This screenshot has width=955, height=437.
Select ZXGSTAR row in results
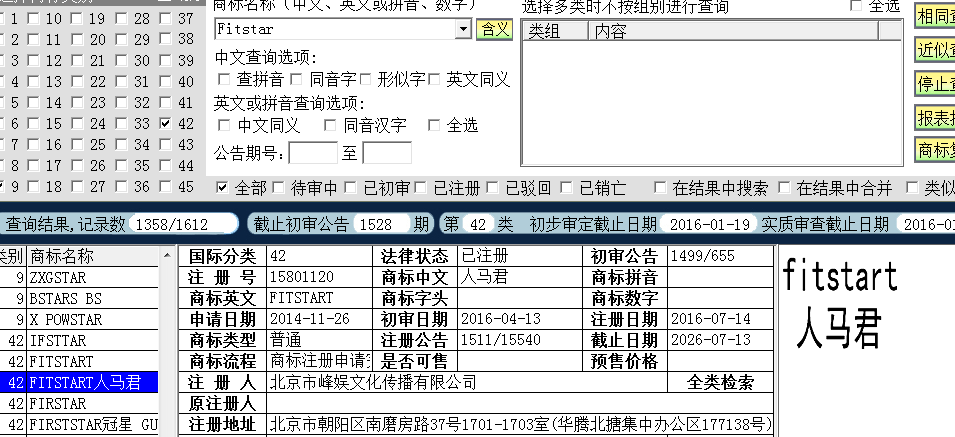tap(79, 278)
